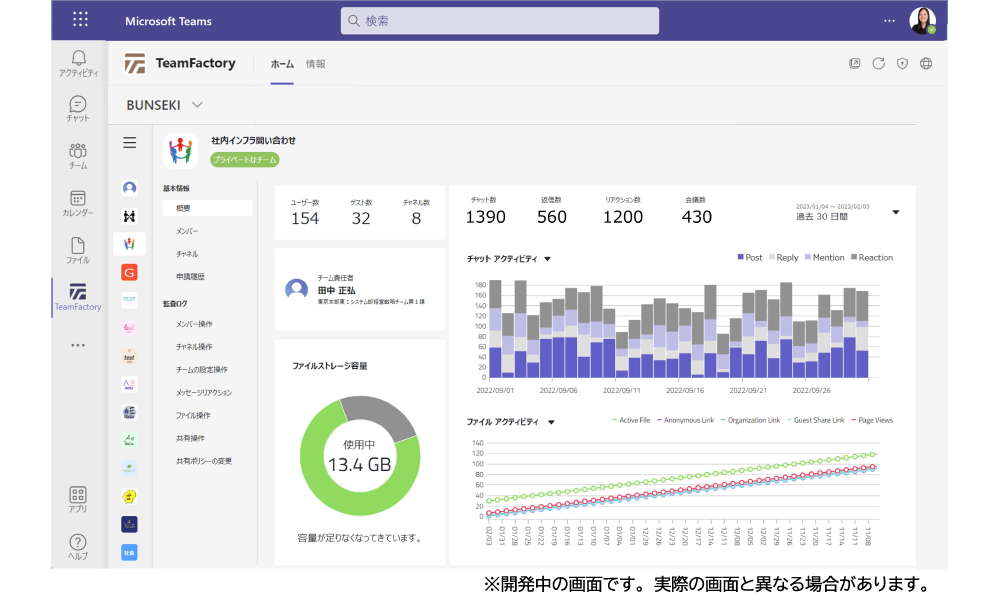Click the hamburger menu icon
The height and width of the screenshot is (600, 1000).
tap(129, 143)
